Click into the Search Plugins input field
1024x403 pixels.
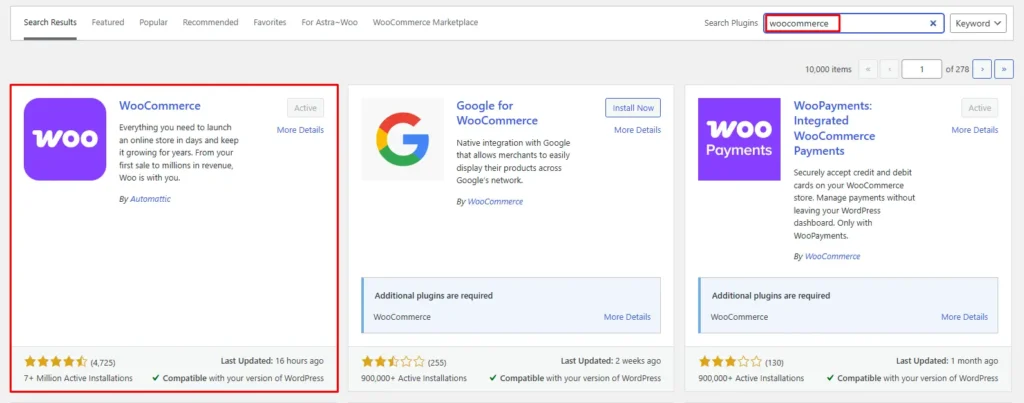[x=854, y=24]
